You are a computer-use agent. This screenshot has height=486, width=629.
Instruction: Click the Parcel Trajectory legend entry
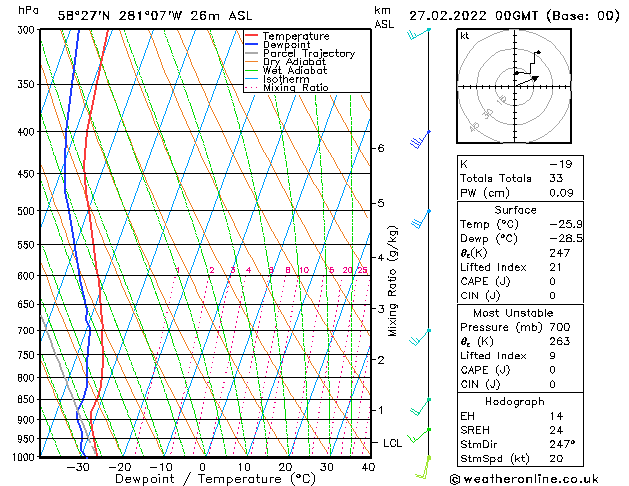[x=300, y=53]
